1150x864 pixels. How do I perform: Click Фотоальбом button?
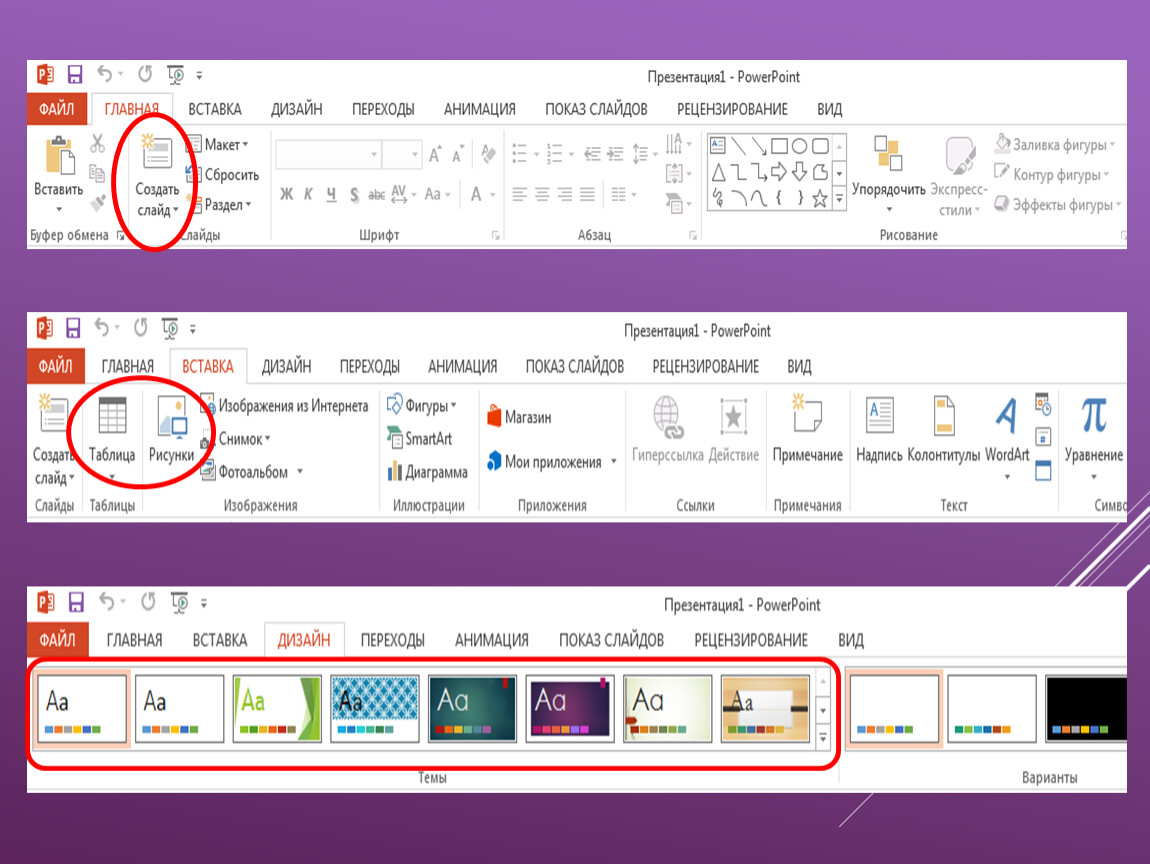tap(252, 472)
